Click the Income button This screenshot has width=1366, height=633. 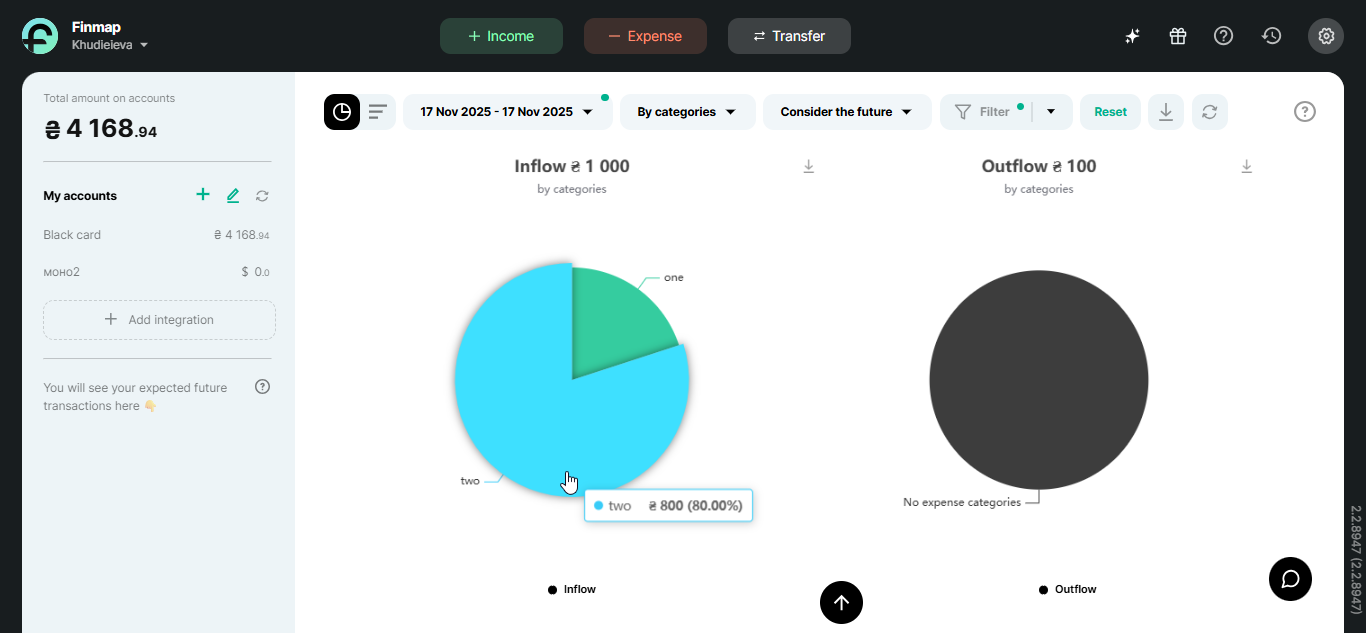coord(501,36)
